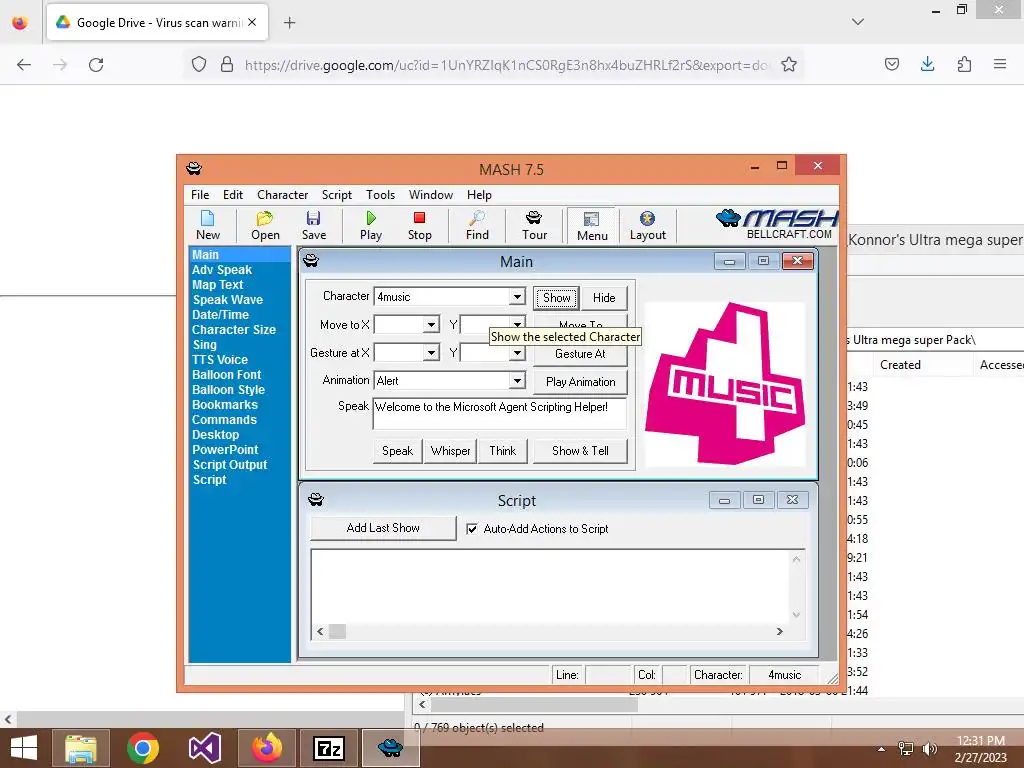Click the Script window vertical scroll down arrow
The width and height of the screenshot is (1024, 768).
click(796, 615)
